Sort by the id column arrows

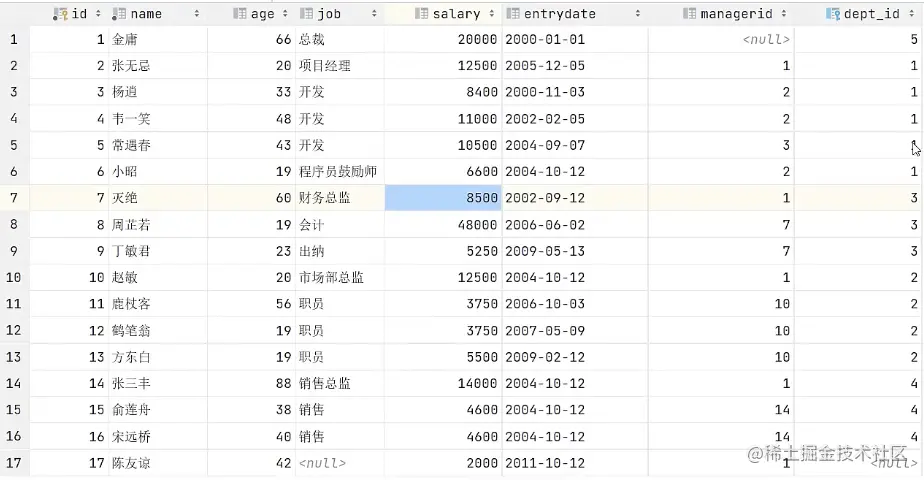[98, 14]
